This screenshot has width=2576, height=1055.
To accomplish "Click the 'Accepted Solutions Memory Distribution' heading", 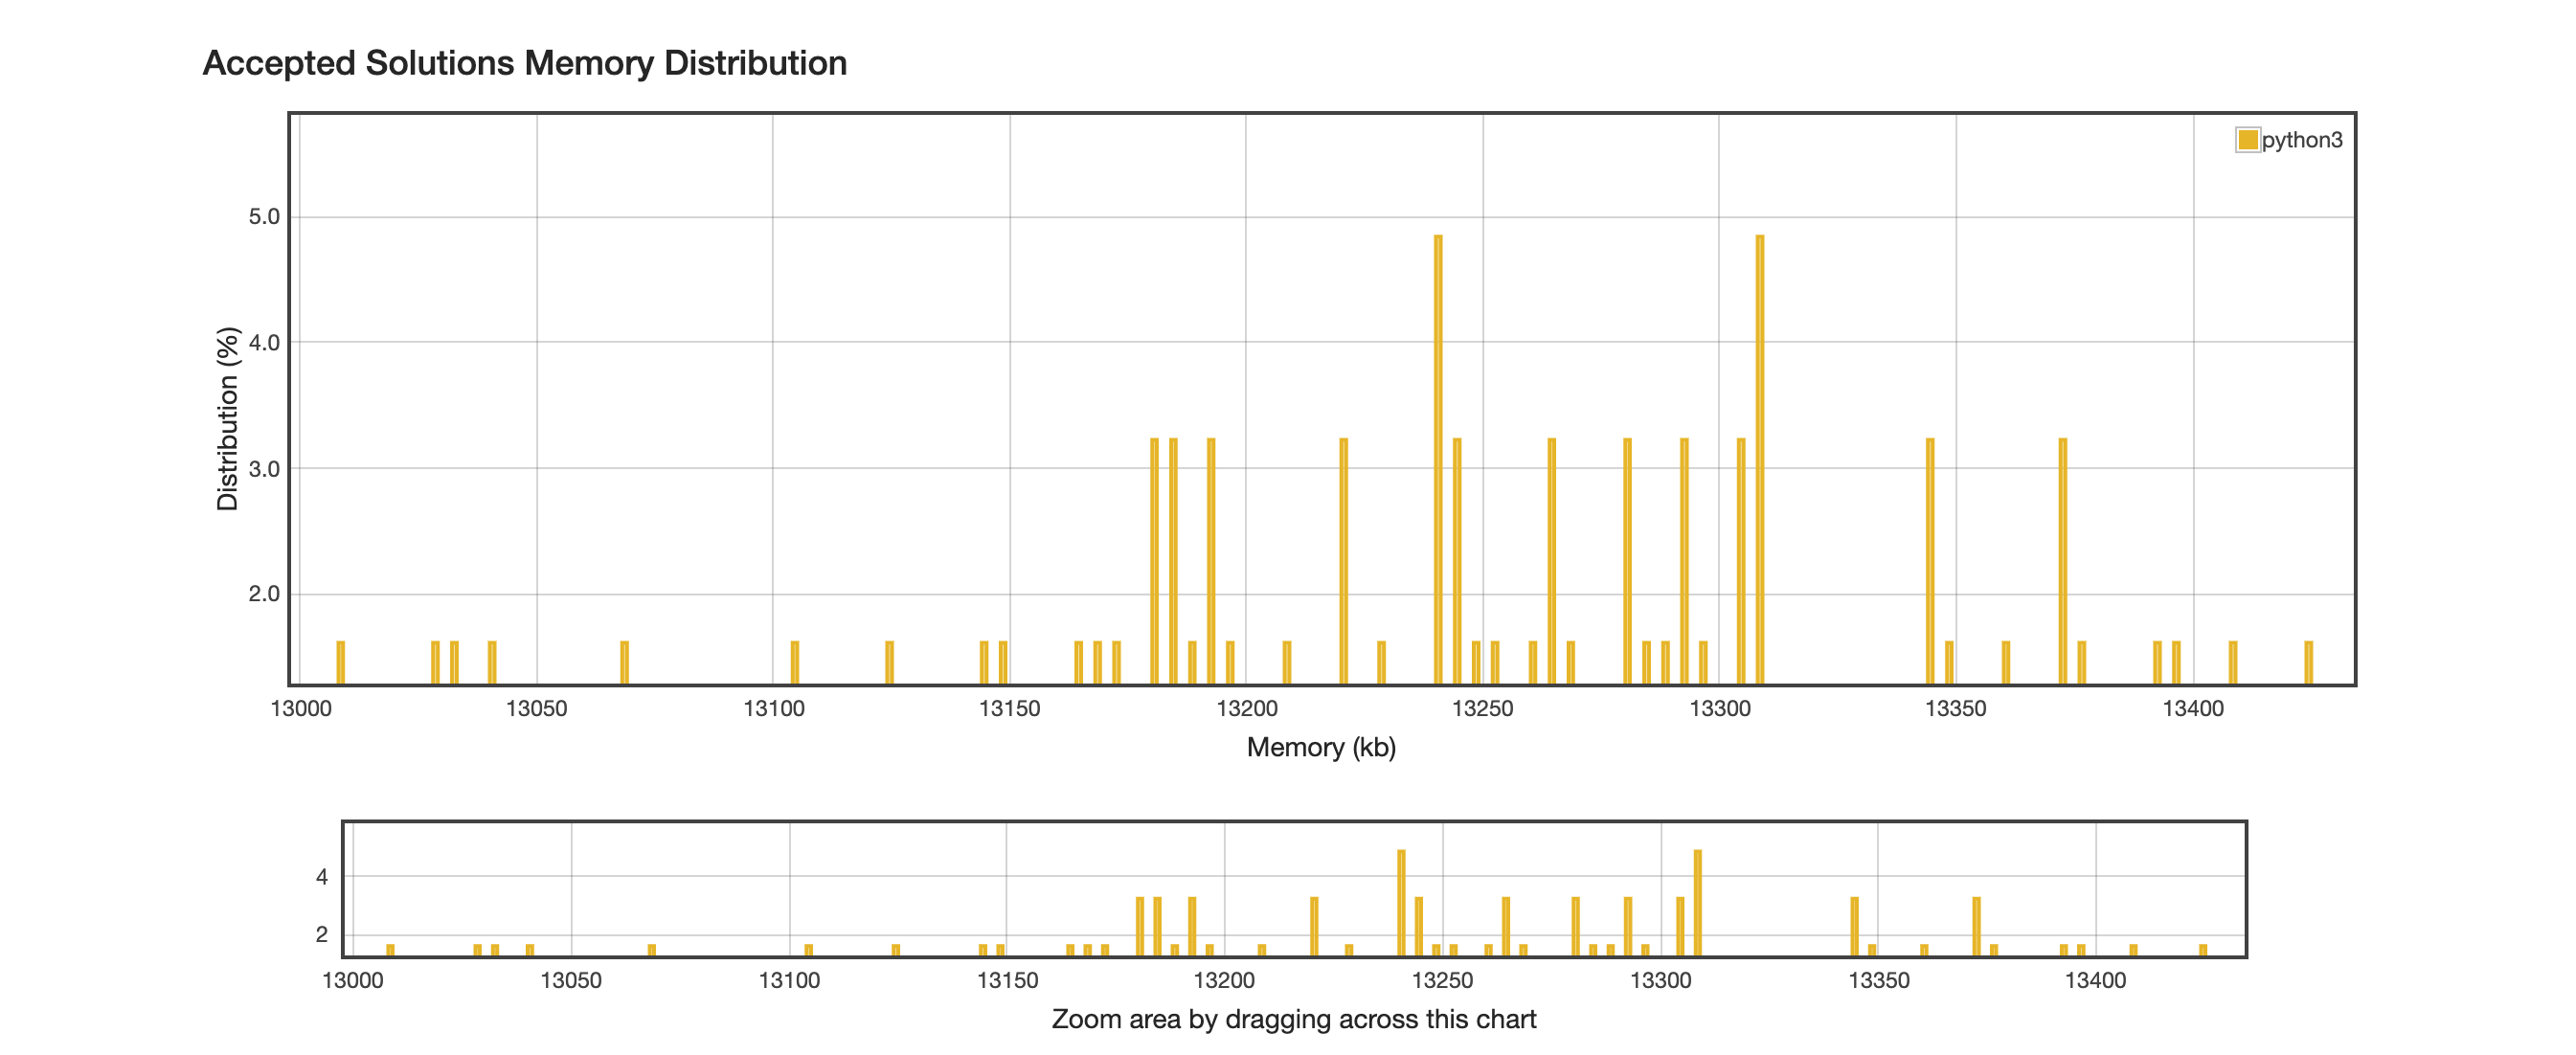I will tap(524, 63).
